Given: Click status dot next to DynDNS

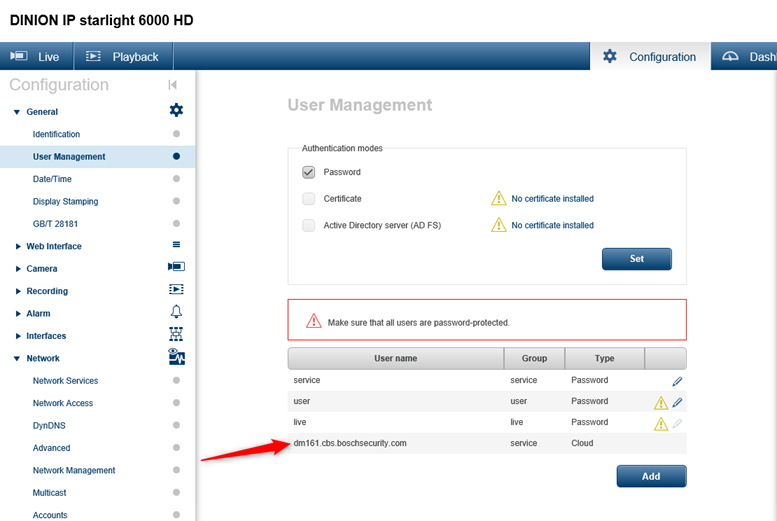Looking at the screenshot, I should [x=176, y=425].
